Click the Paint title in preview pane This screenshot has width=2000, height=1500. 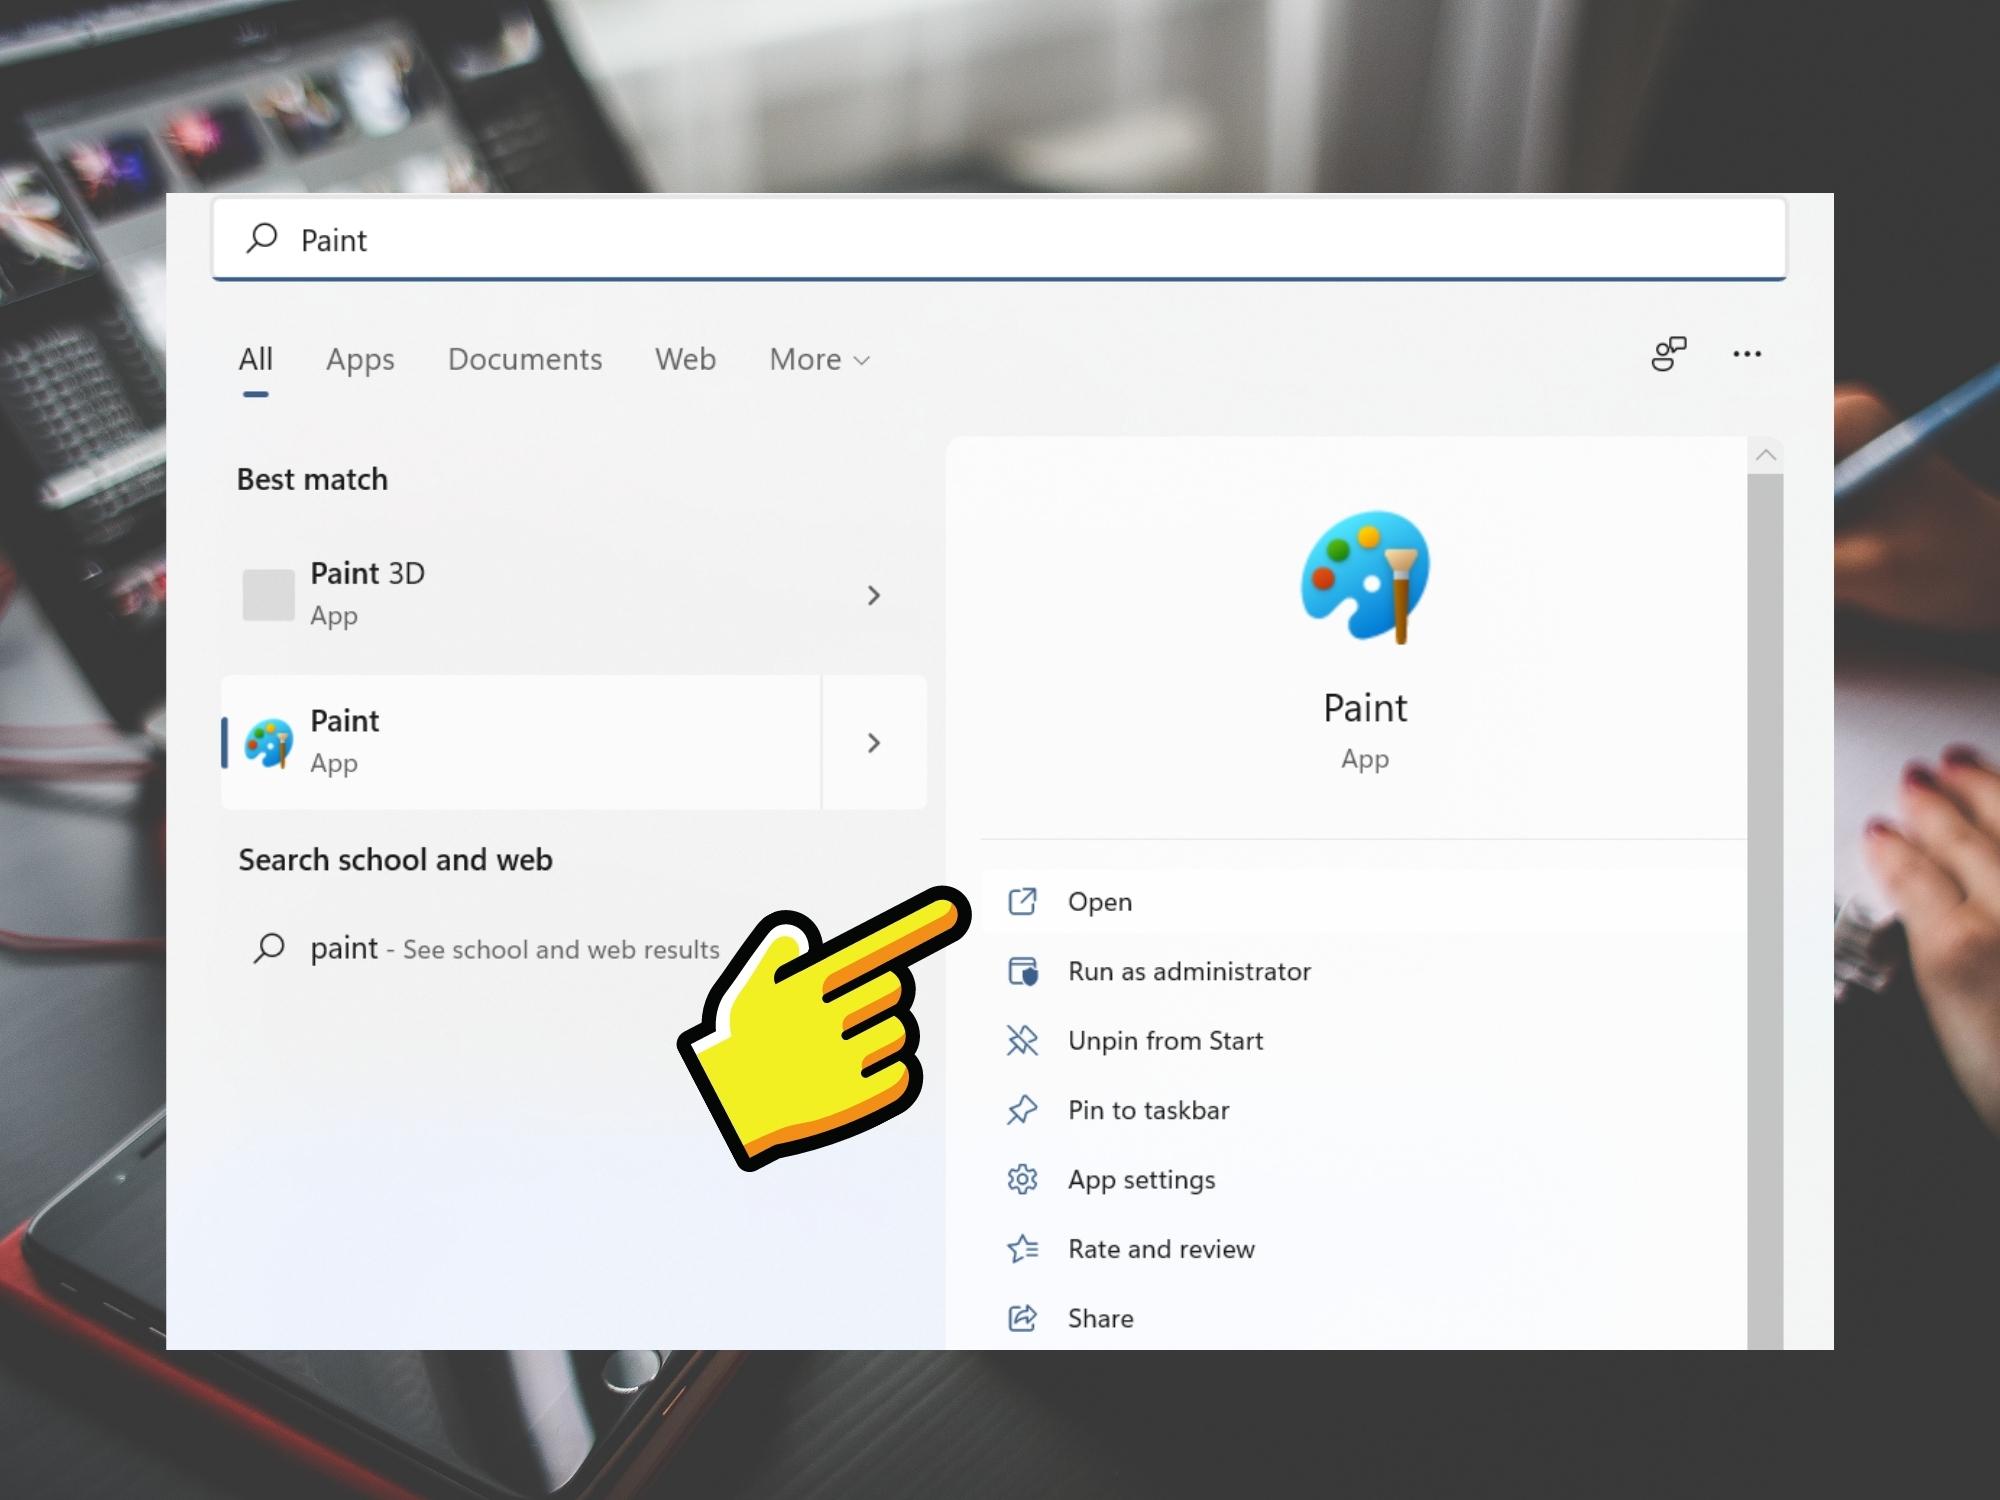click(1365, 708)
